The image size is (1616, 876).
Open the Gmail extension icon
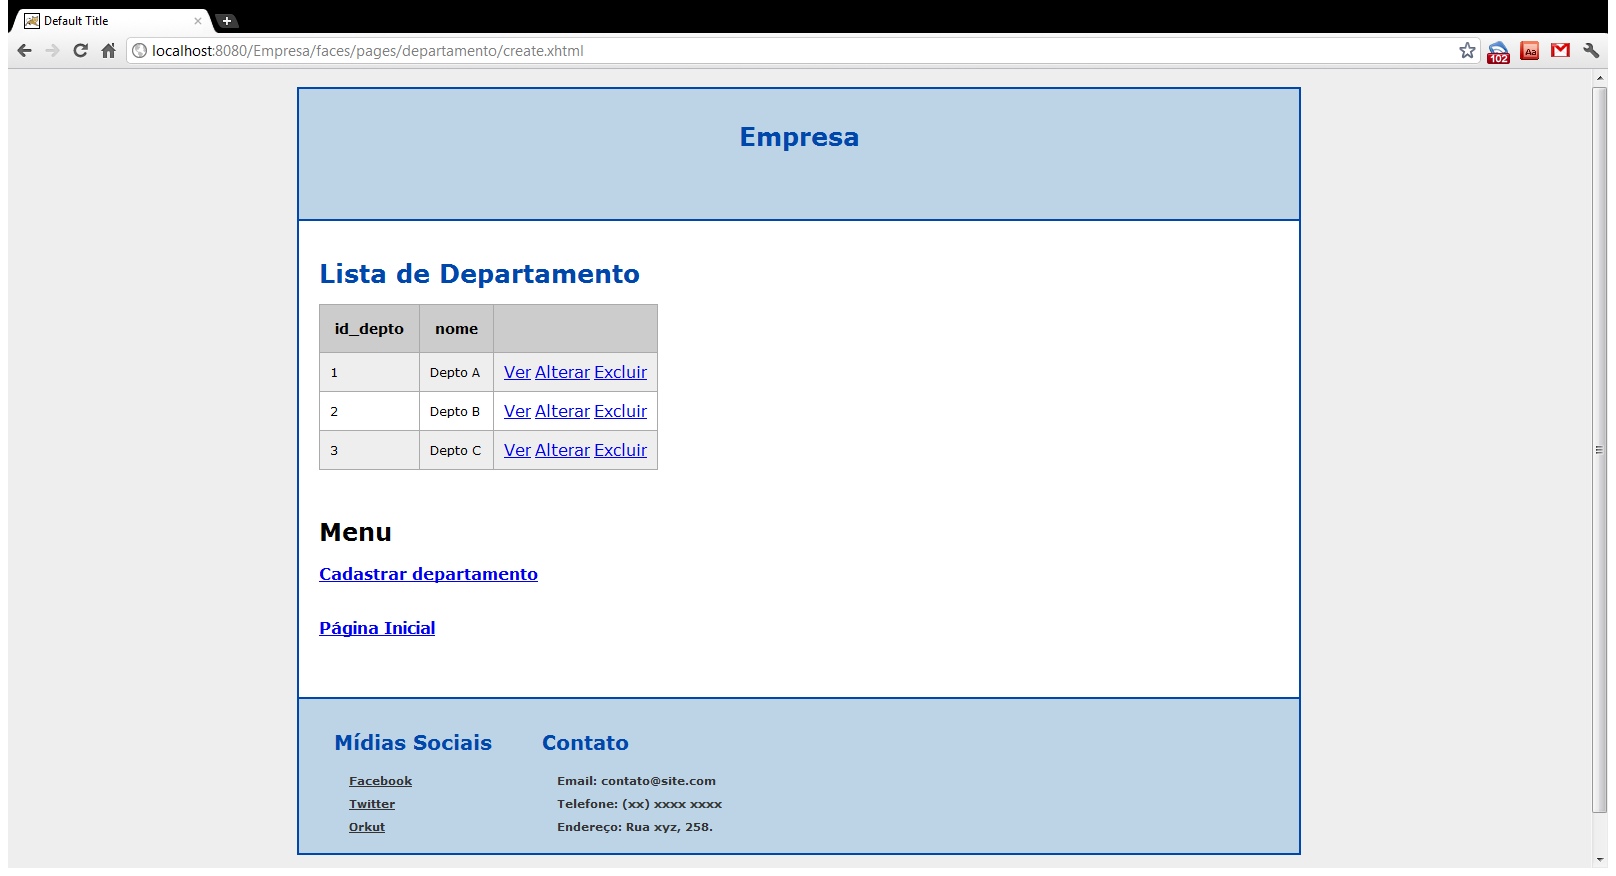tap(1560, 51)
